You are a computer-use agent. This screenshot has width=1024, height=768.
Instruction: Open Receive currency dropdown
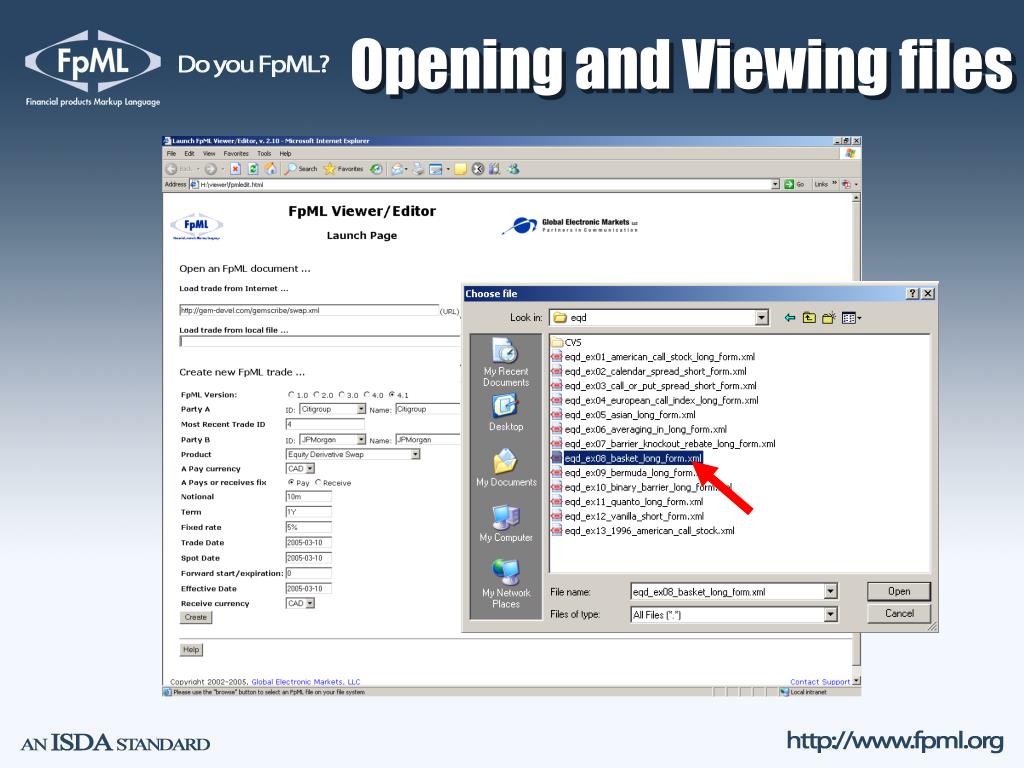pyautogui.click(x=310, y=603)
